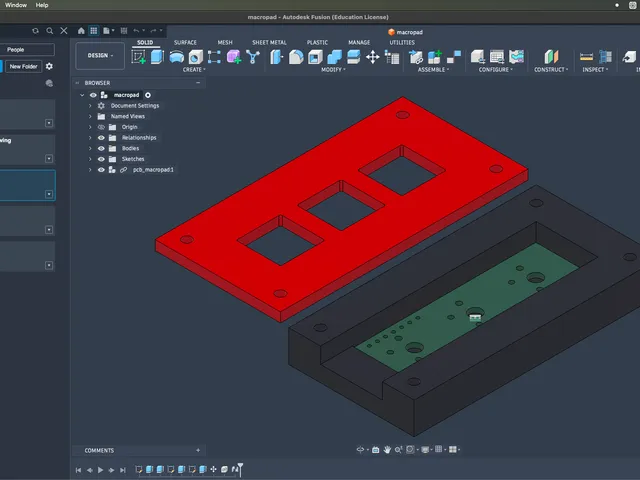Switch to the SHEET METAL tab
640x480 pixels.
click(269, 42)
